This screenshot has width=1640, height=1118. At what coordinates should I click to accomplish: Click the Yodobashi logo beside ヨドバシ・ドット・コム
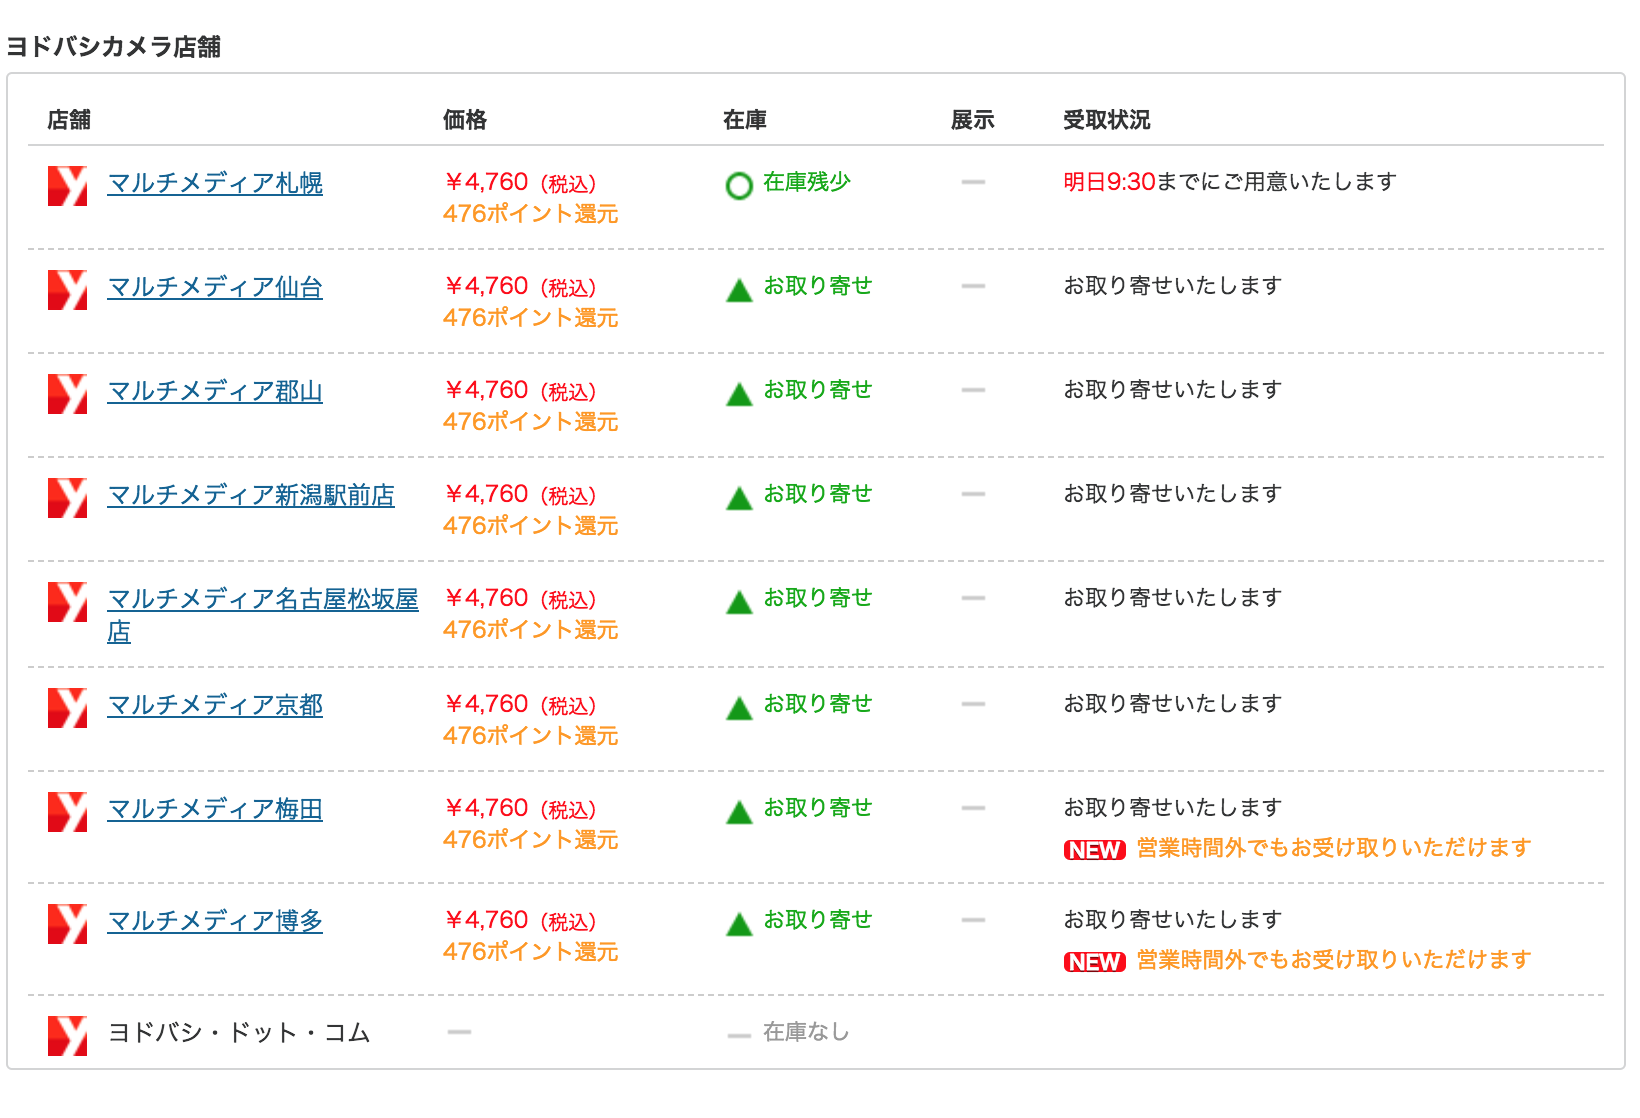click(67, 1036)
